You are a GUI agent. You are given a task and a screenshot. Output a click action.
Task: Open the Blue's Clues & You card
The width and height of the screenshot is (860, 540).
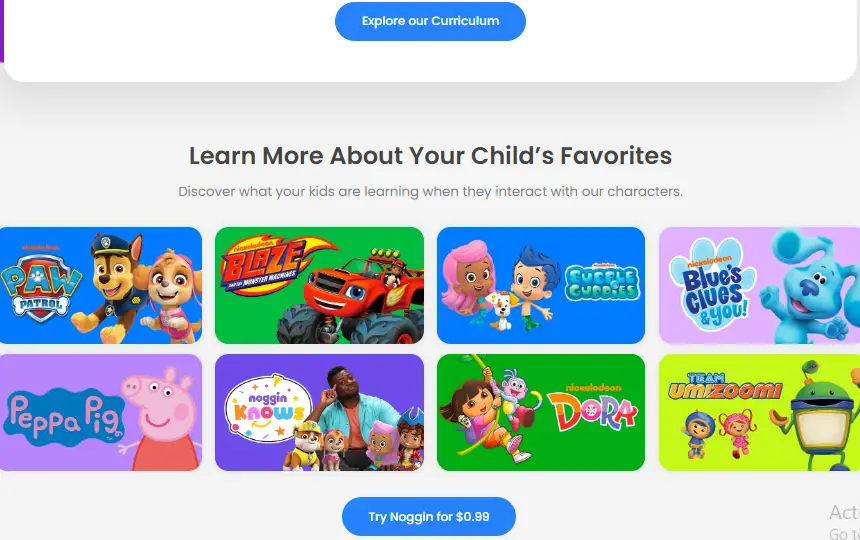(760, 285)
